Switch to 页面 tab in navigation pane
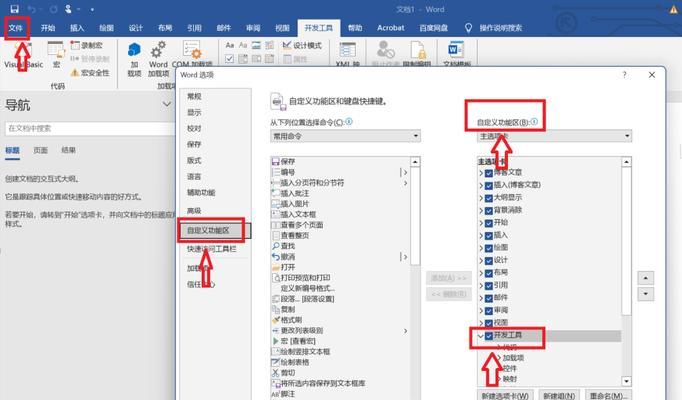The width and height of the screenshot is (682, 400). point(40,150)
